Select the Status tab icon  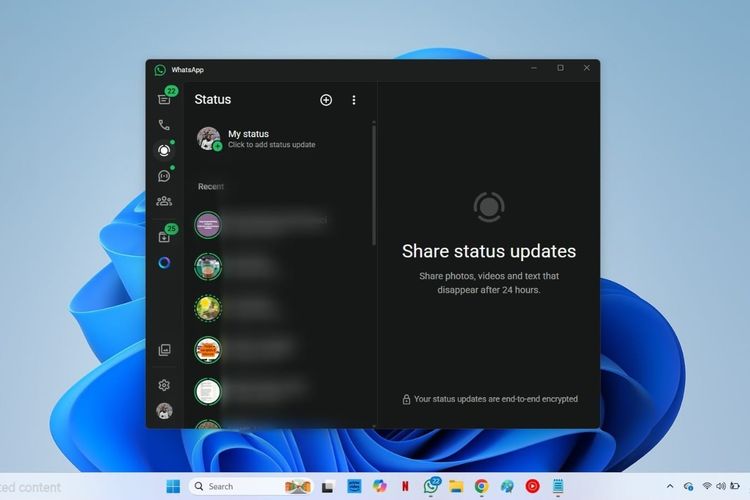(x=164, y=151)
